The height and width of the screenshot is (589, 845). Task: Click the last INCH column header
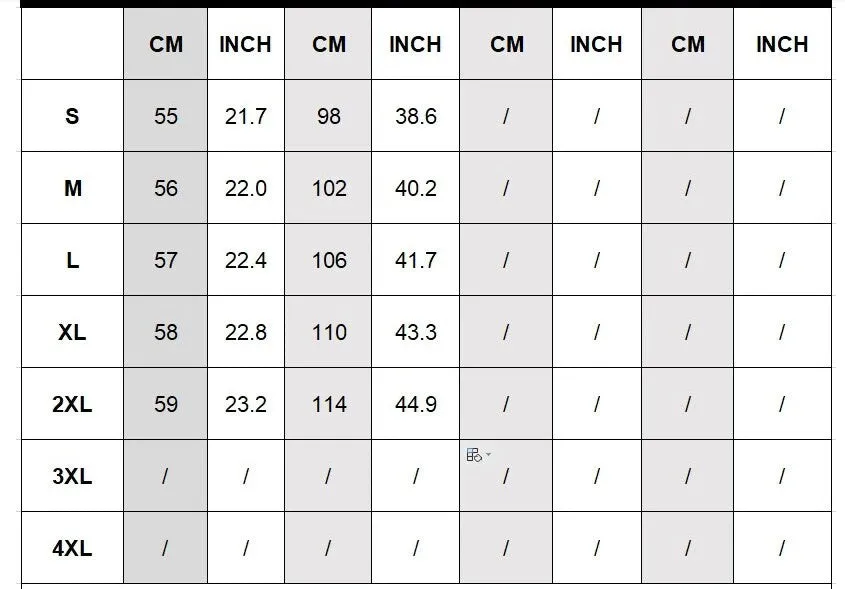click(x=782, y=44)
